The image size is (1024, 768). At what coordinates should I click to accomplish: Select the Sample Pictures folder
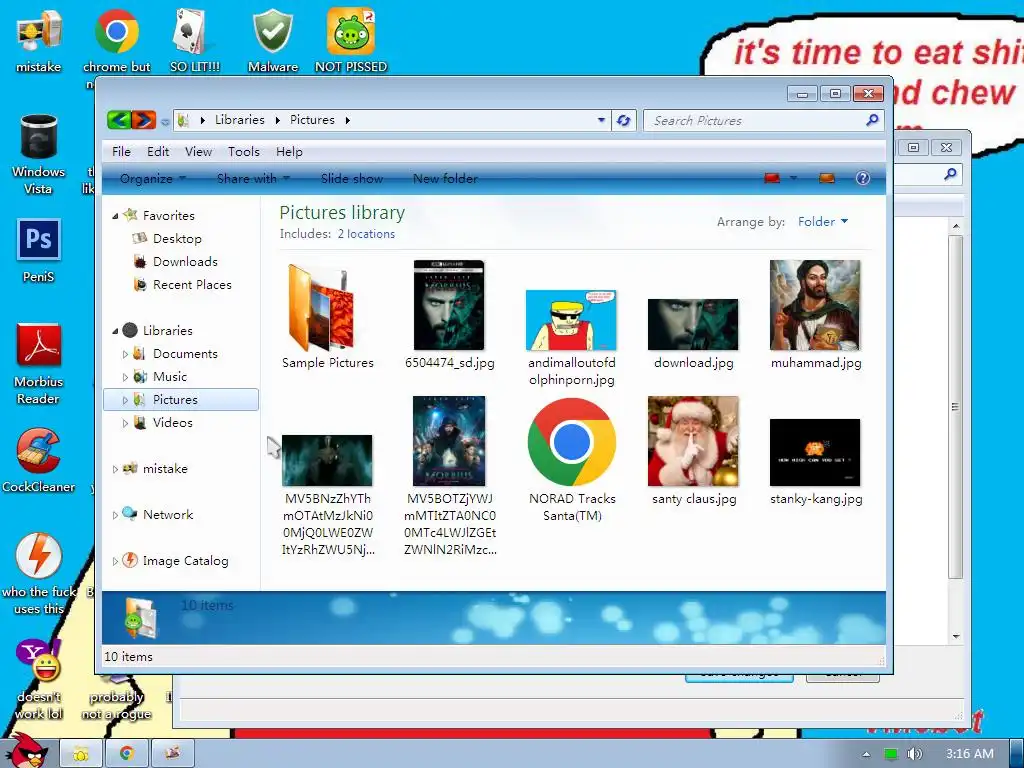click(328, 316)
